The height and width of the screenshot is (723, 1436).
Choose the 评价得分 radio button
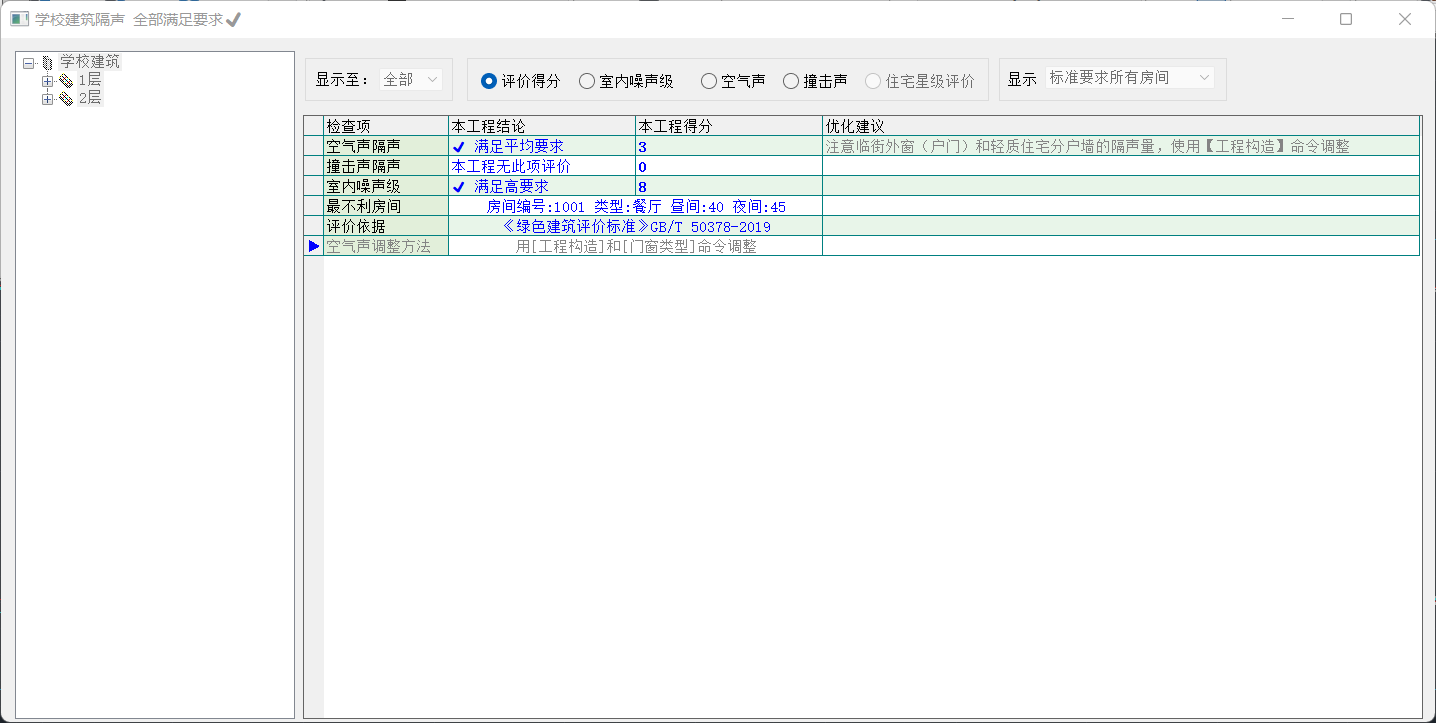point(489,81)
